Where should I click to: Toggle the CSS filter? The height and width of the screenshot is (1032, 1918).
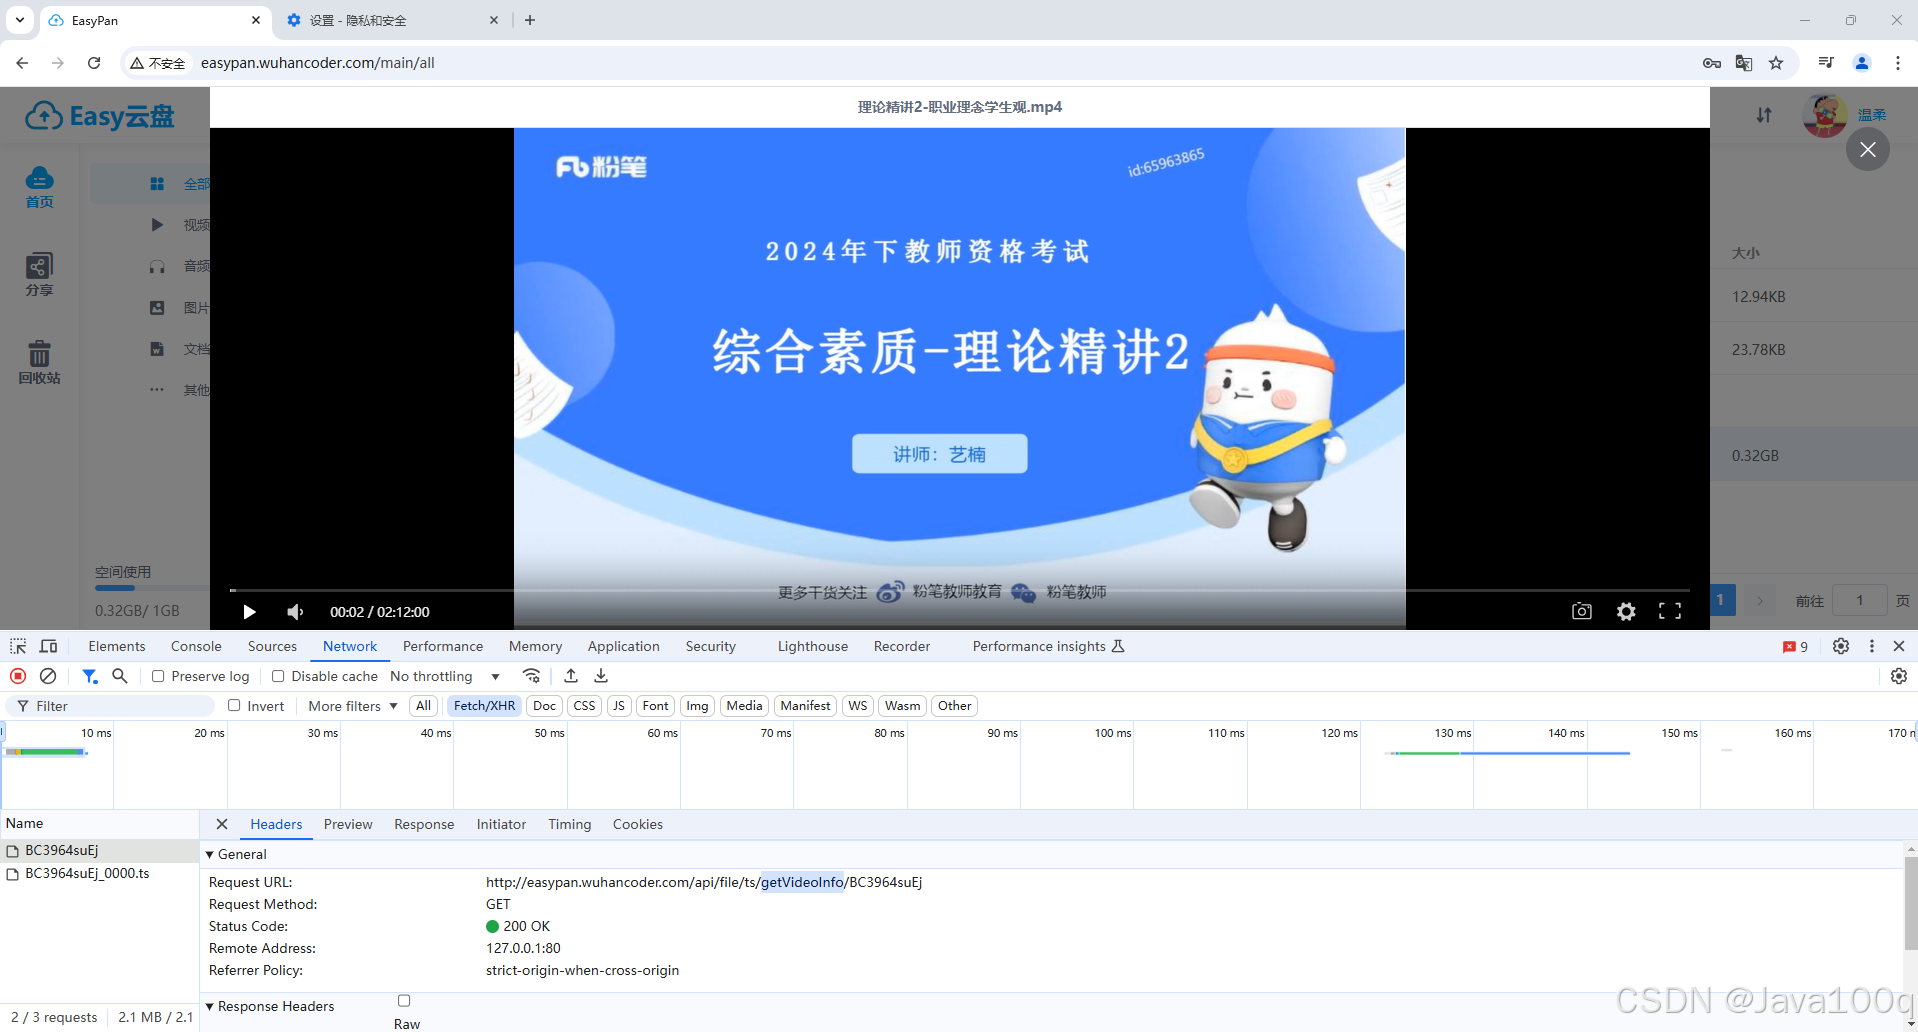pos(585,706)
